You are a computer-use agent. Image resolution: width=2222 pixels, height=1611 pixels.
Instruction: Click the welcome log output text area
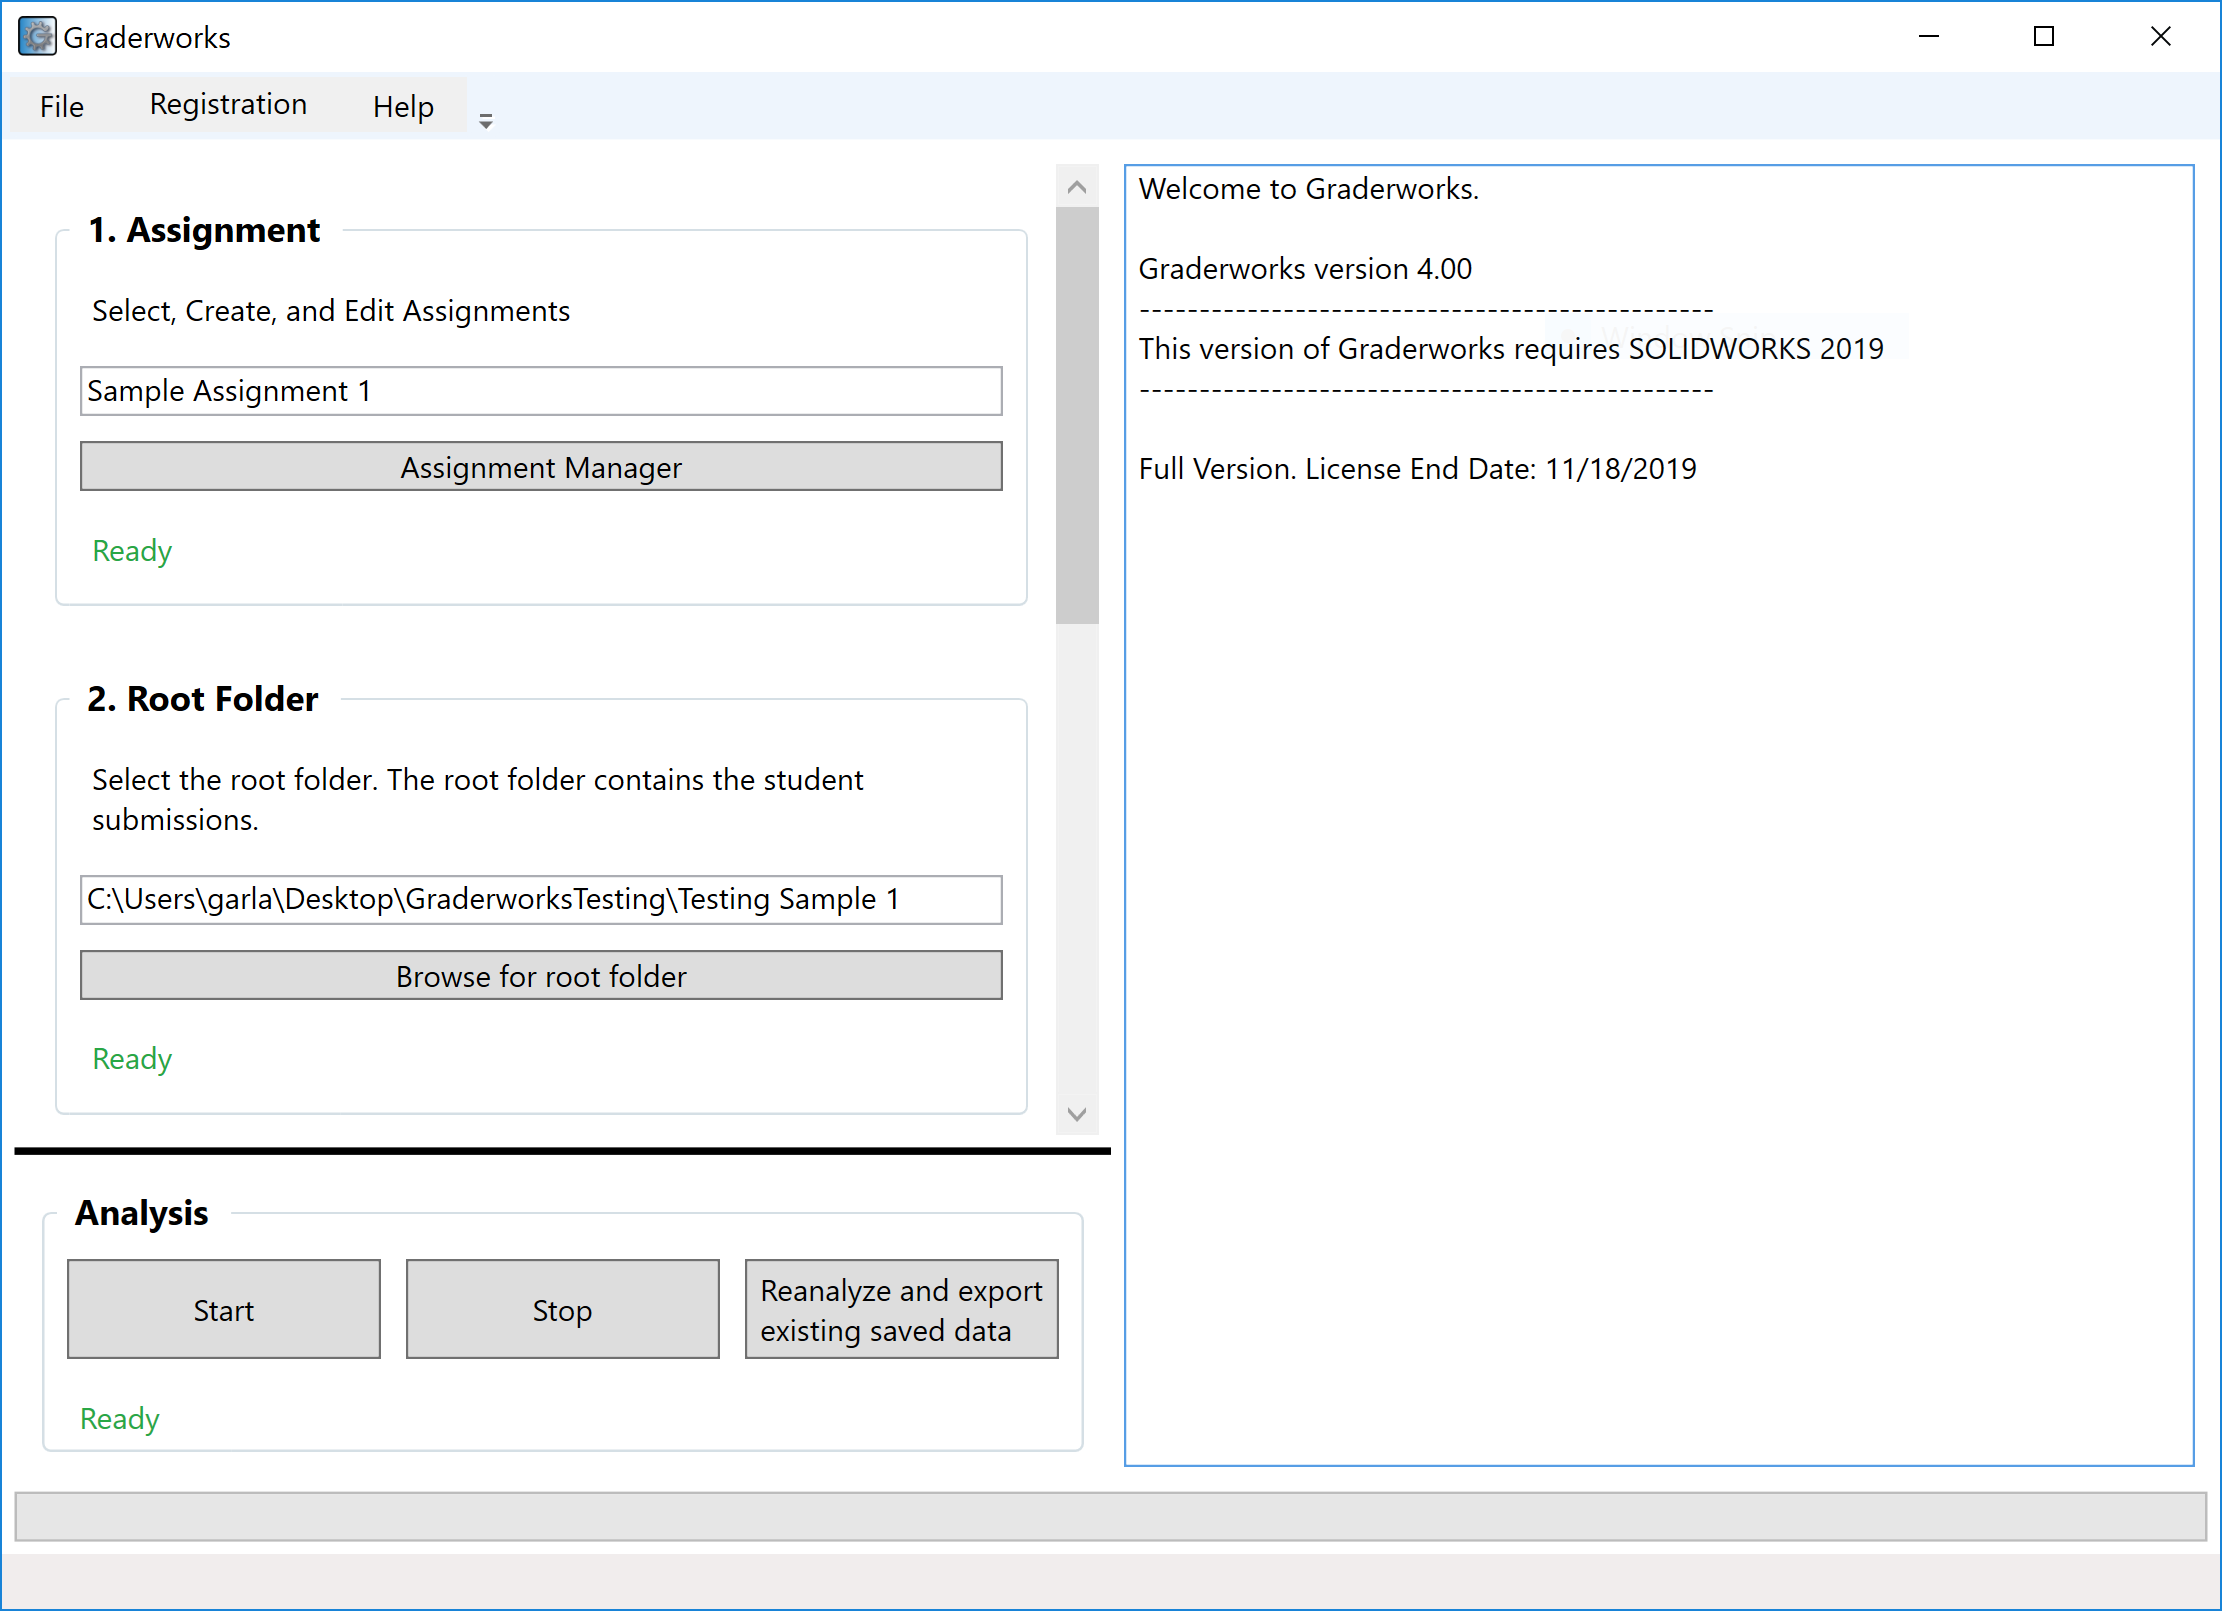pos(1659,815)
